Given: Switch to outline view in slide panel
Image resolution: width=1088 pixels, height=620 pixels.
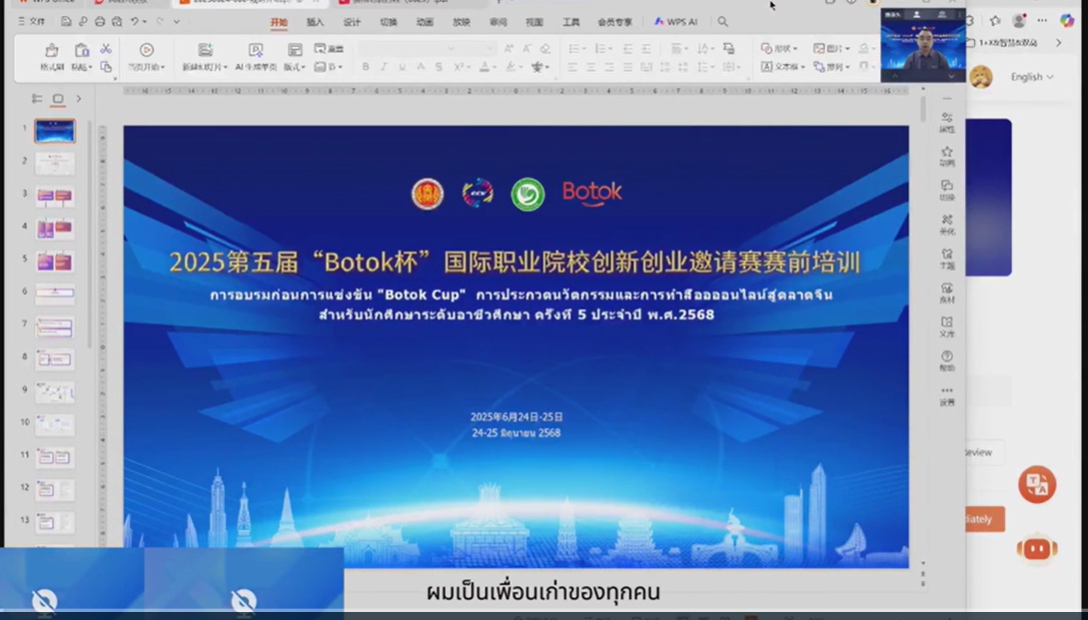Looking at the screenshot, I should (x=37, y=99).
